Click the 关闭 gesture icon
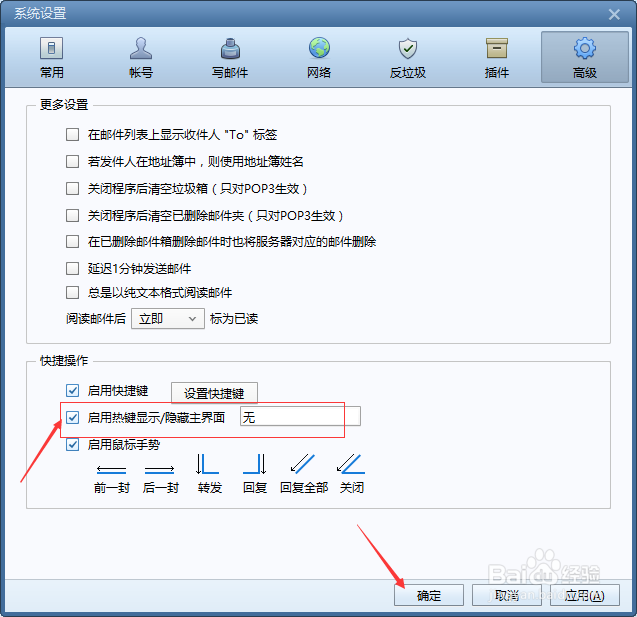 (x=351, y=464)
